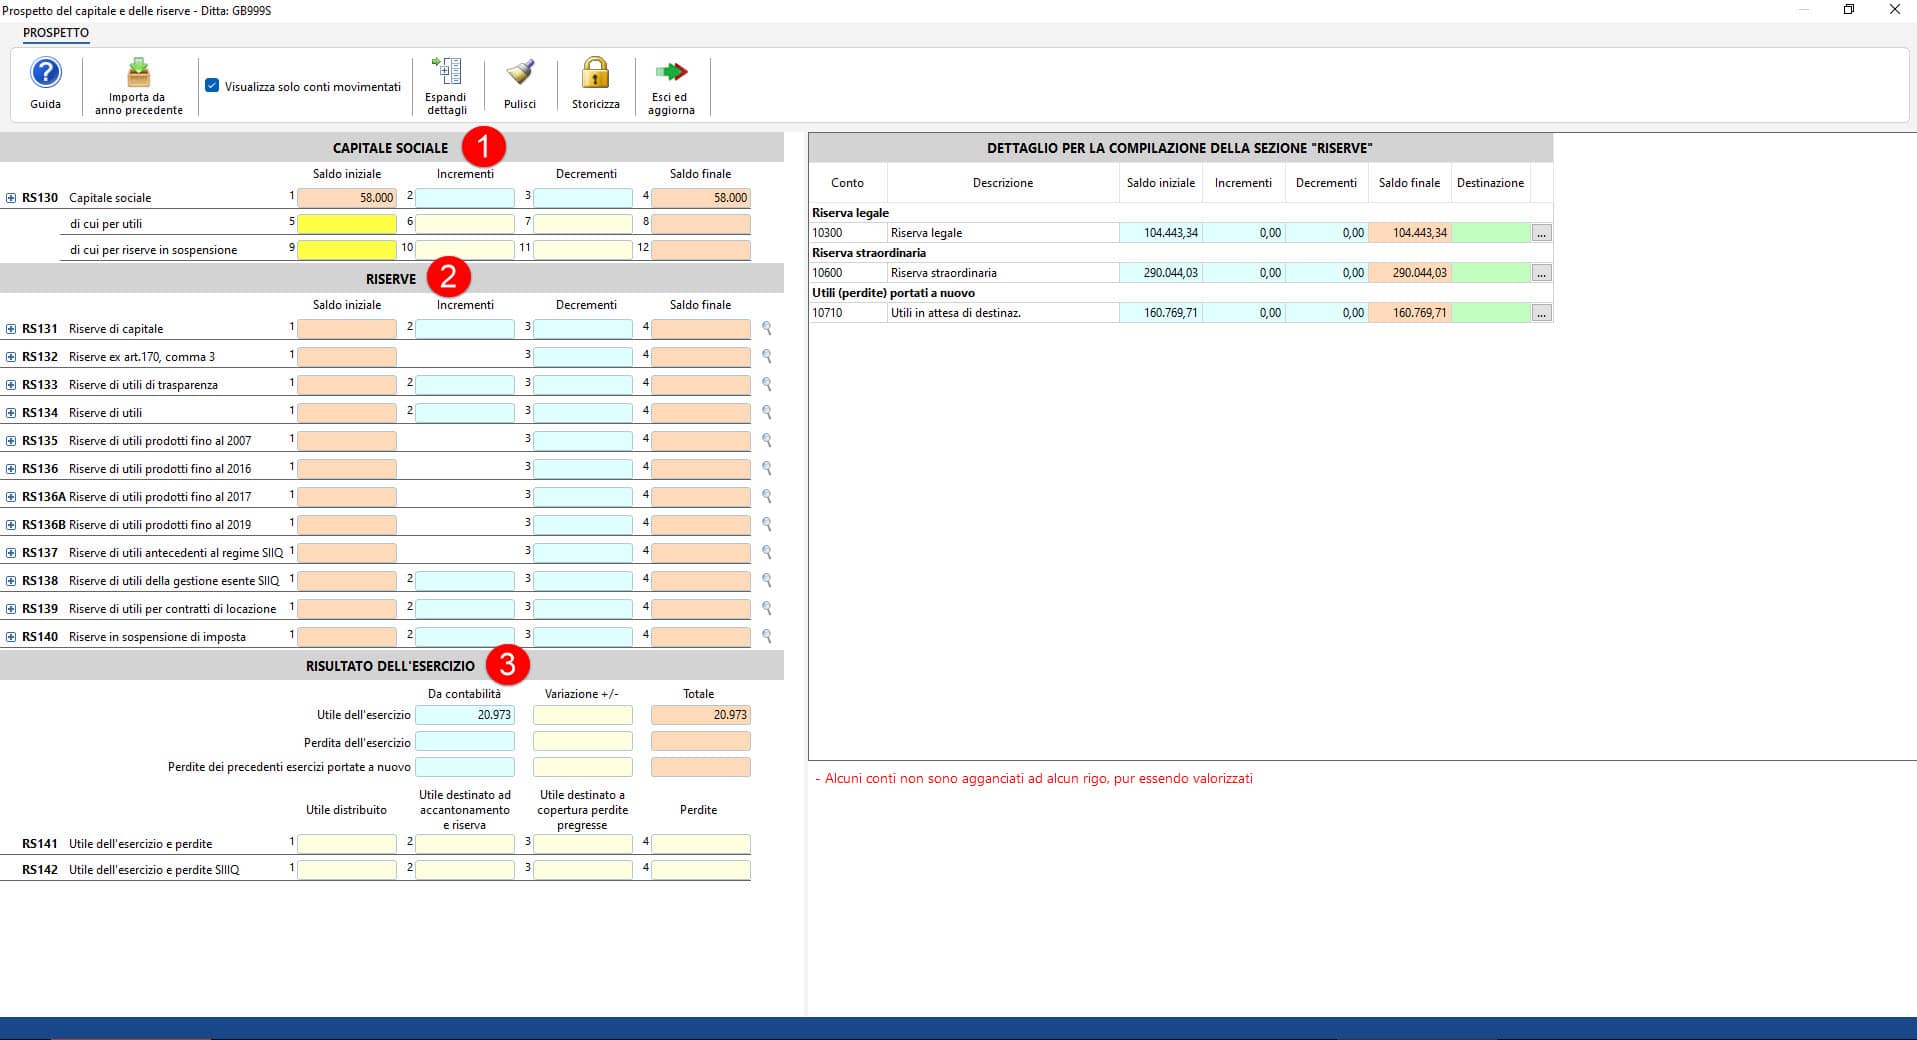This screenshot has width=1917, height=1040.
Task: Click Utile dell'esercizio Variazione input field
Action: 582,715
